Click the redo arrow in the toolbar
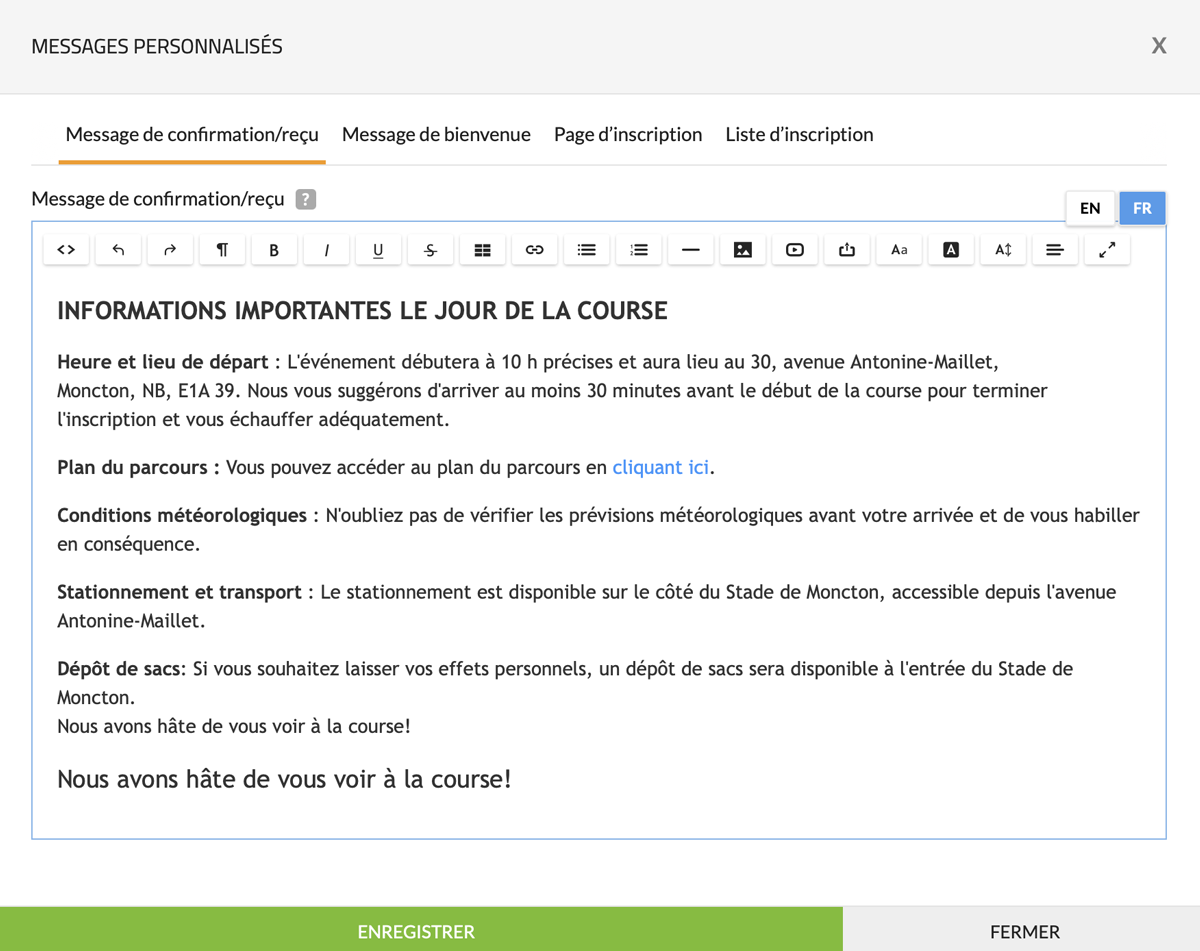The image size is (1200, 951). pos(170,250)
